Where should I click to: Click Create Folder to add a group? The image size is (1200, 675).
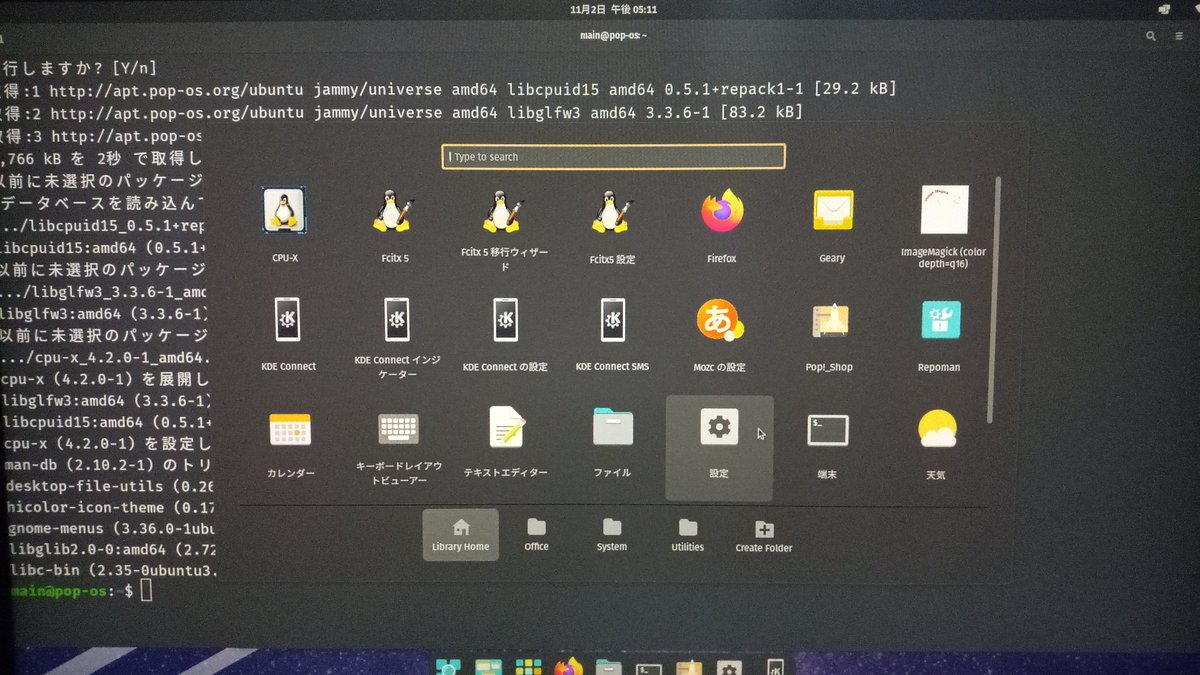click(x=762, y=533)
